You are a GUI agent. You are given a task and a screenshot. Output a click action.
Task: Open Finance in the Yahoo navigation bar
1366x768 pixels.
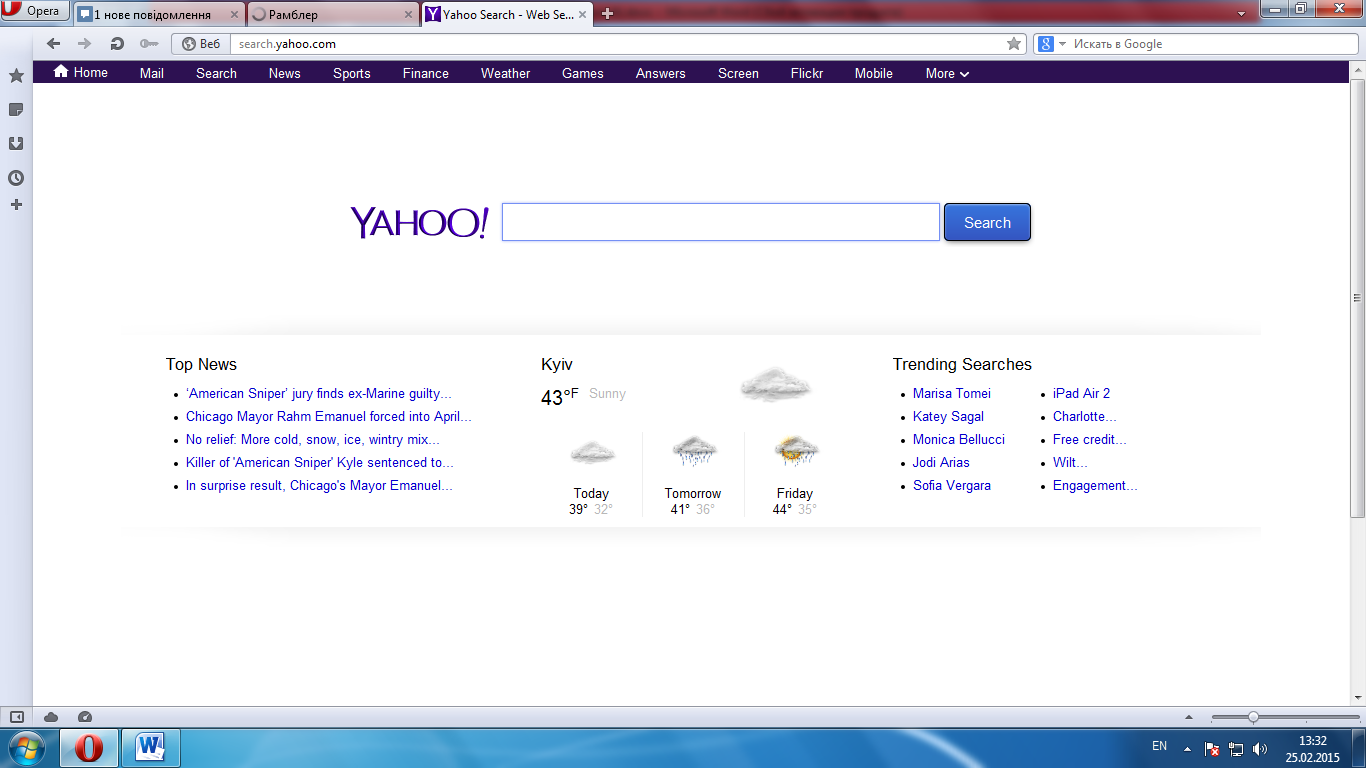point(426,73)
